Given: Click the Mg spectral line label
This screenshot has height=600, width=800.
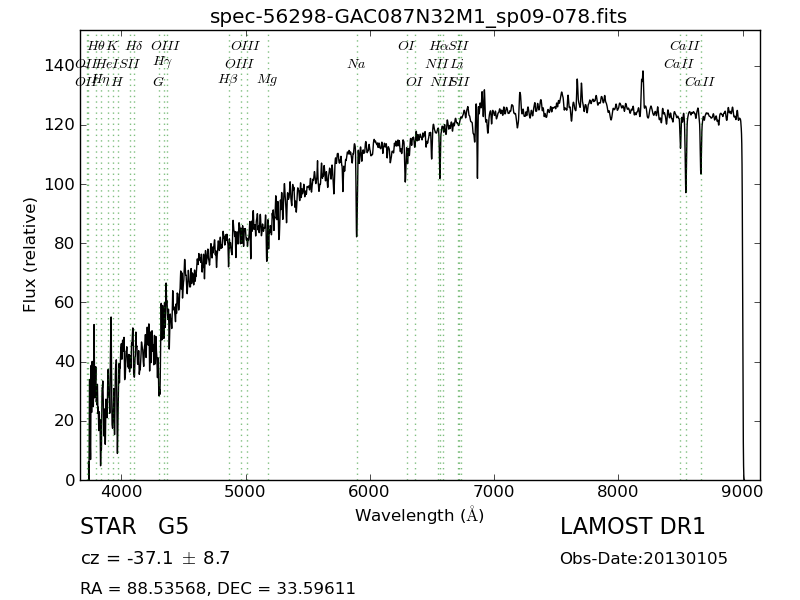Looking at the screenshot, I should click(267, 80).
